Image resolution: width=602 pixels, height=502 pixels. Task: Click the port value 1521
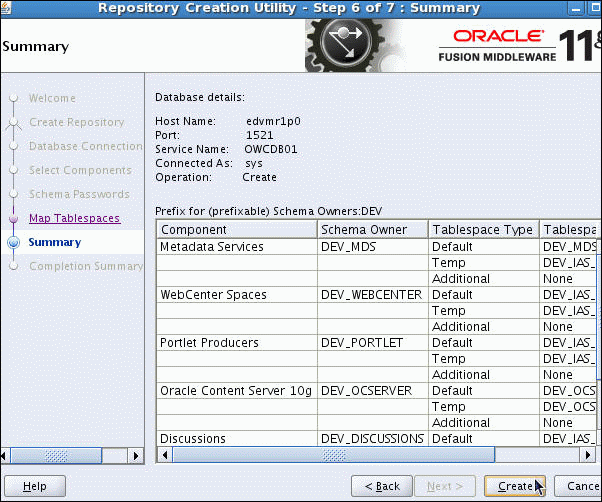(x=260, y=135)
